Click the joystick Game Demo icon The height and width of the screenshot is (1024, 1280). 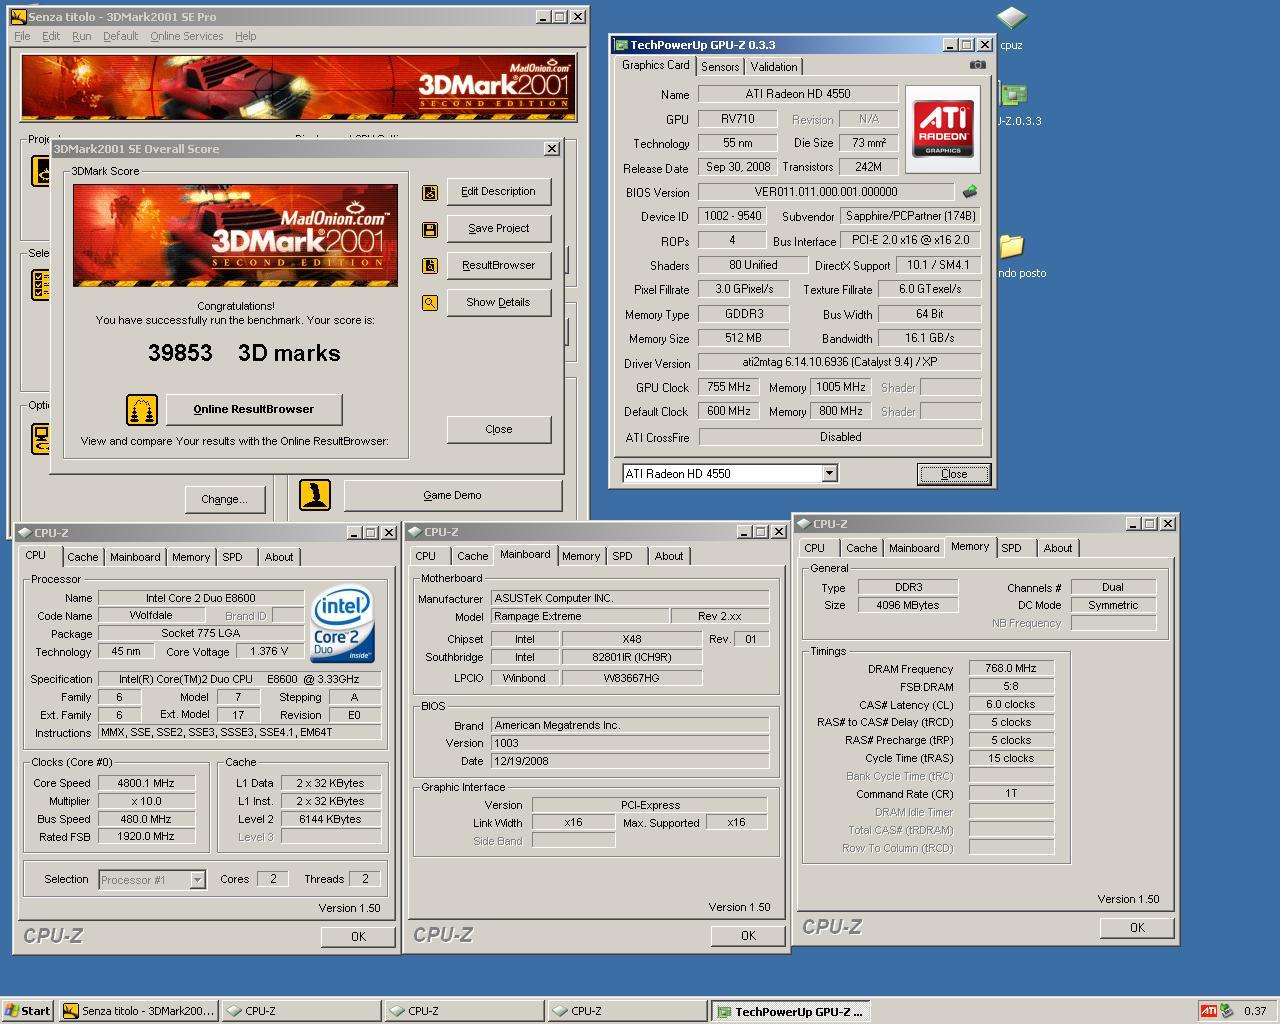point(315,495)
